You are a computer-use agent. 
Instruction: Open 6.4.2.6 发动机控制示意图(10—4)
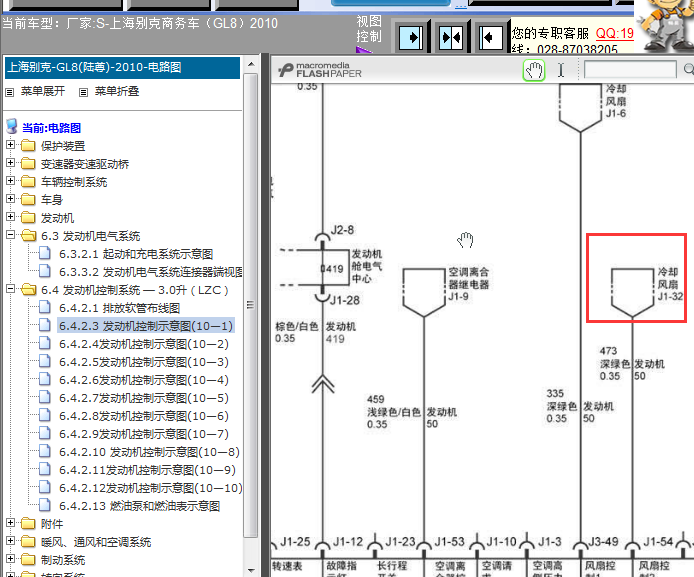(144, 380)
